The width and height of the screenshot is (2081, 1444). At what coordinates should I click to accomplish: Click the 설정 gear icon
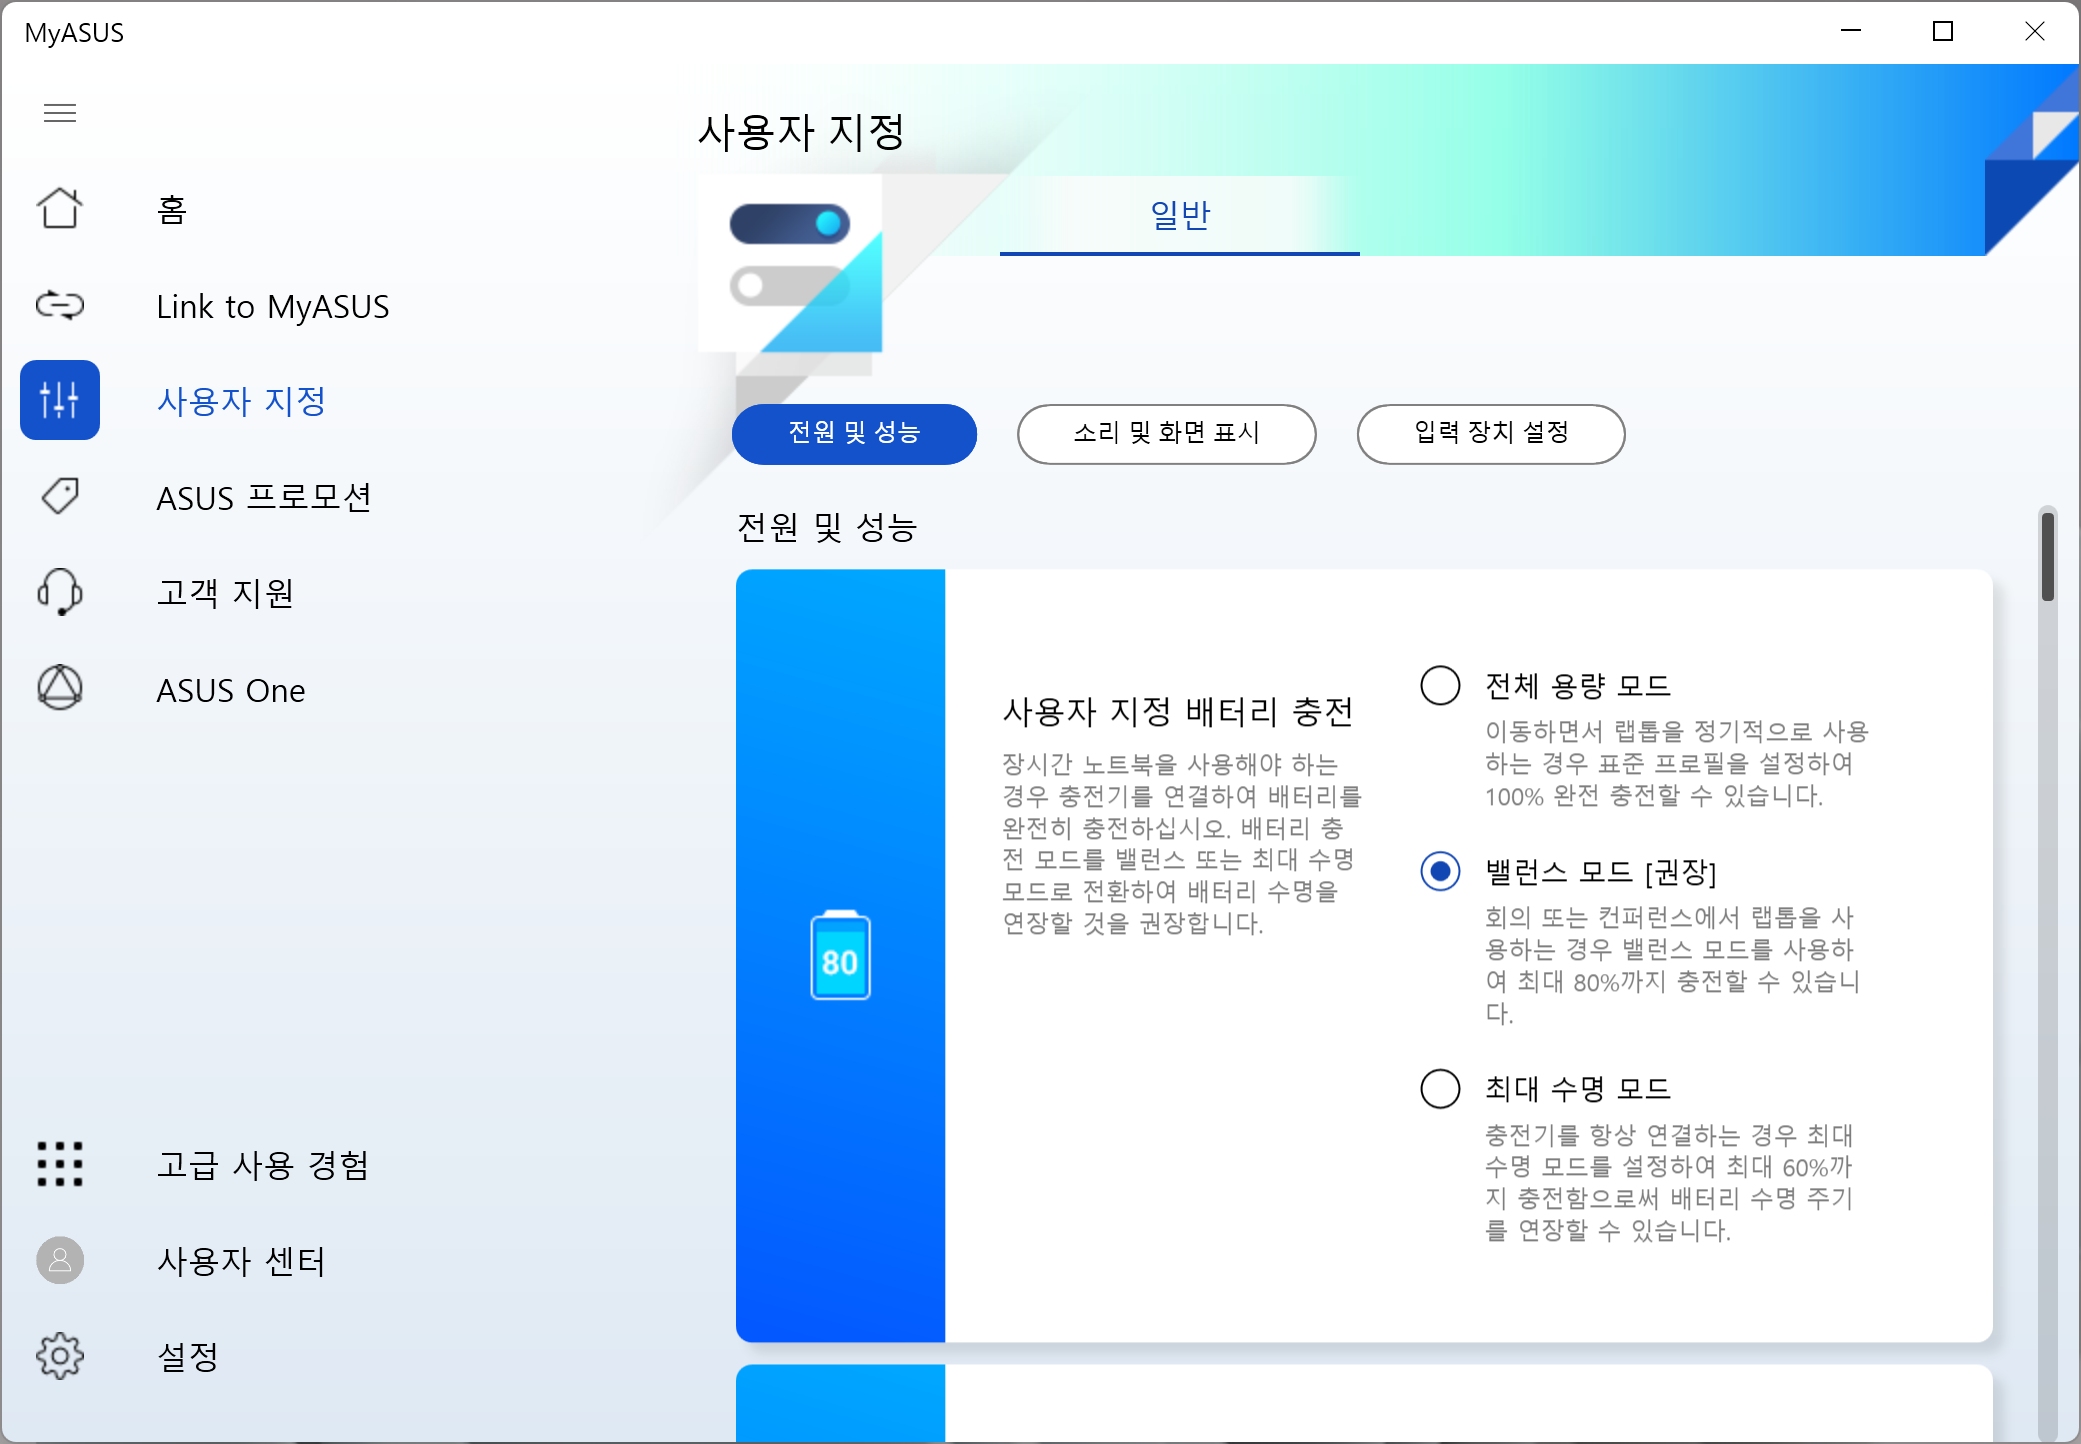[x=60, y=1356]
